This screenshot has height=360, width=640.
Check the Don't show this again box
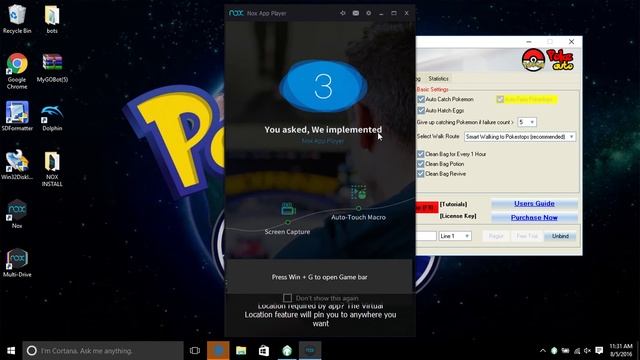pyautogui.click(x=287, y=298)
